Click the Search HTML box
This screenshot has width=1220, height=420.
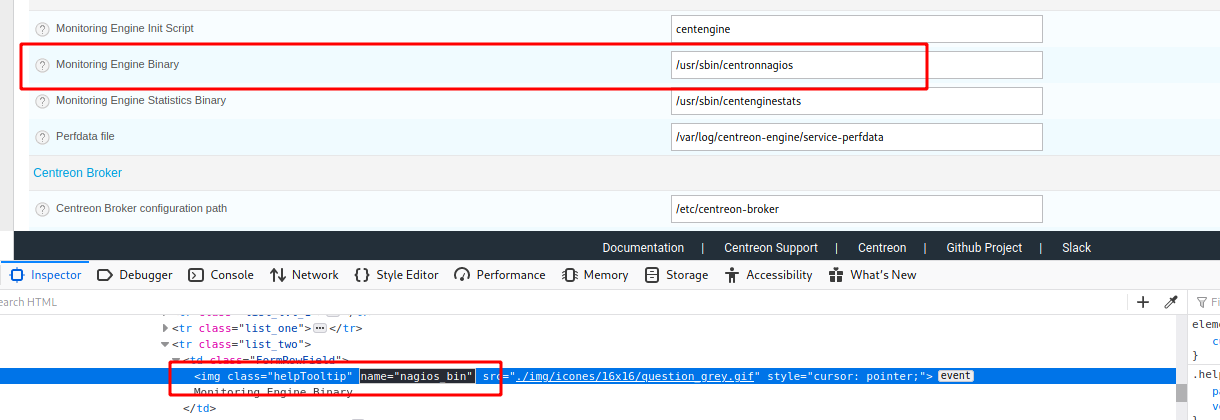560,302
